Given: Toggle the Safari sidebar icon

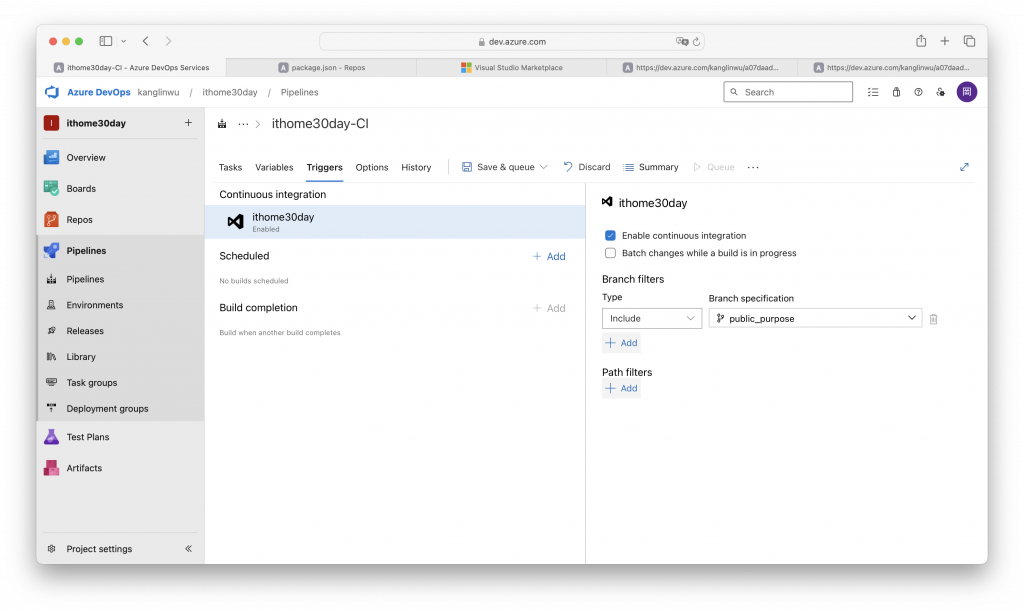Looking at the screenshot, I should (x=106, y=41).
